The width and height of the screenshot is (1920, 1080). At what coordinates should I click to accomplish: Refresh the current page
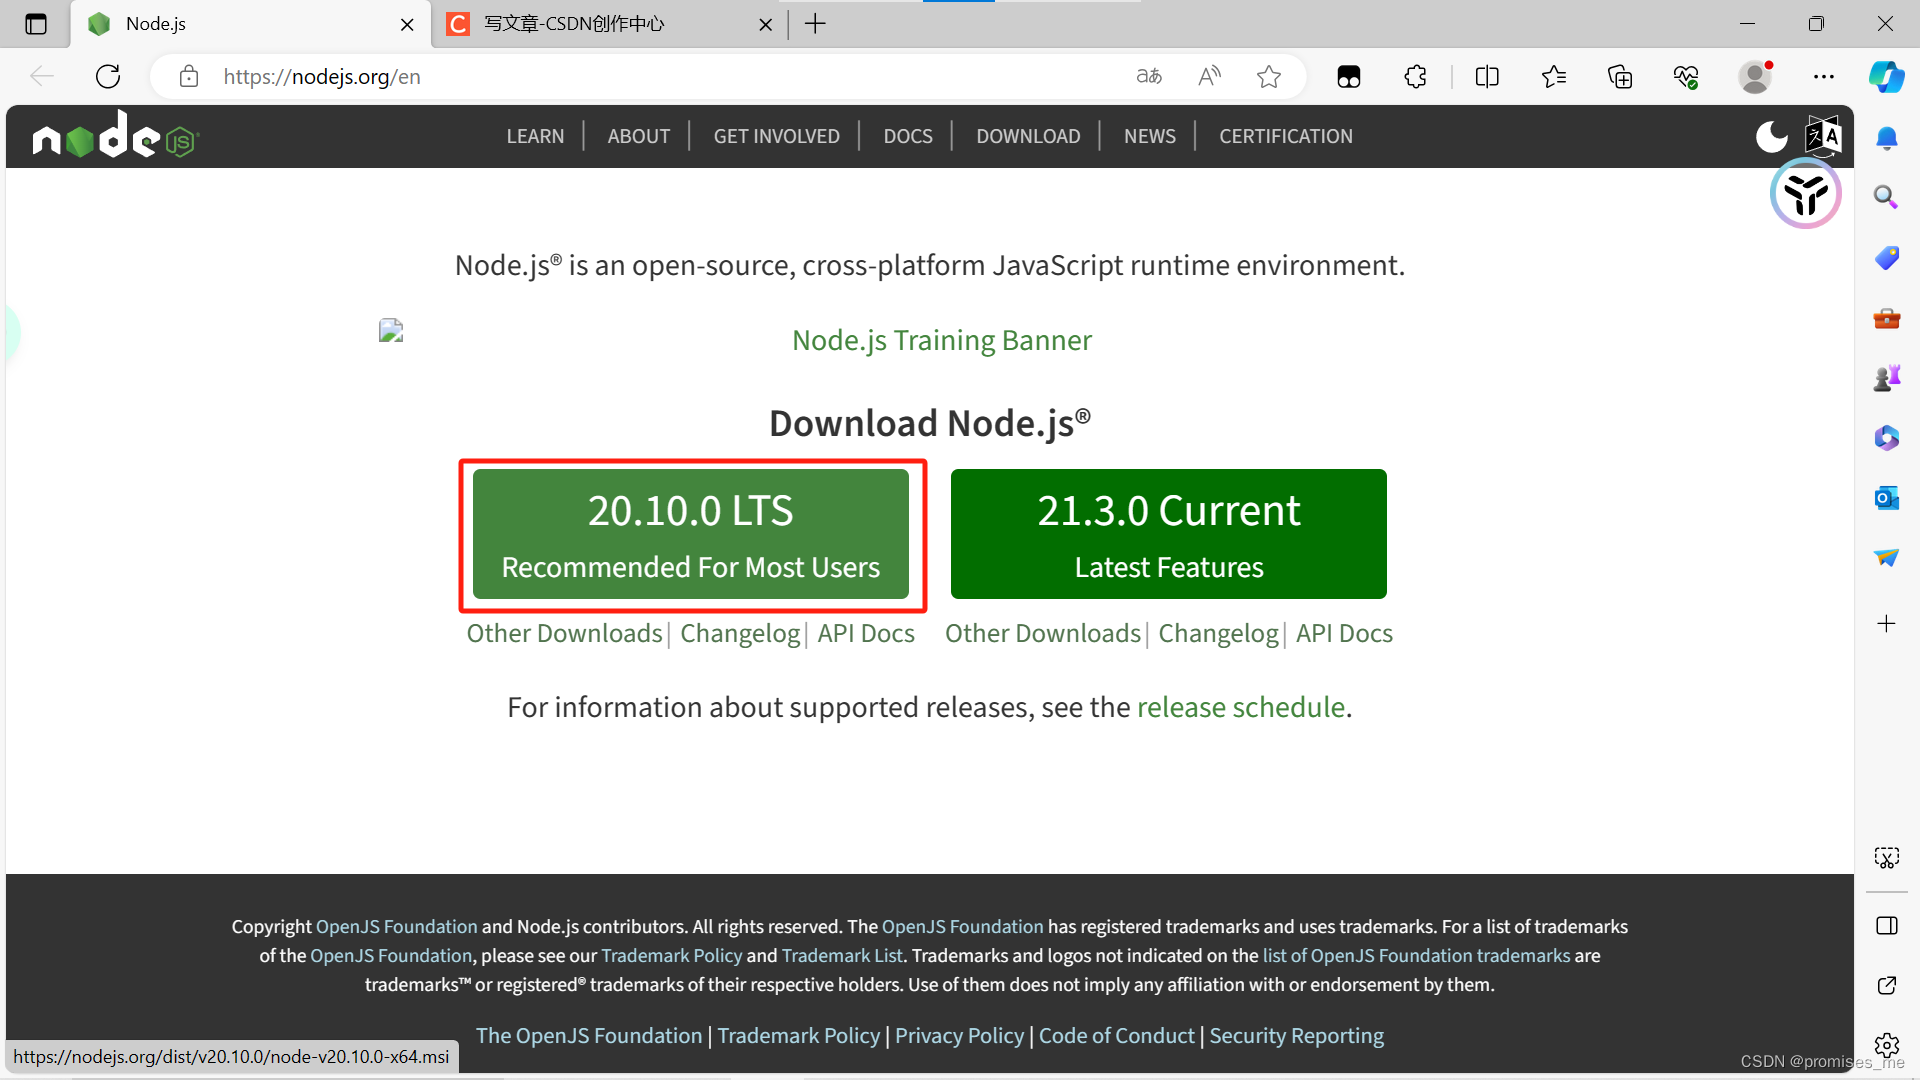coord(108,76)
